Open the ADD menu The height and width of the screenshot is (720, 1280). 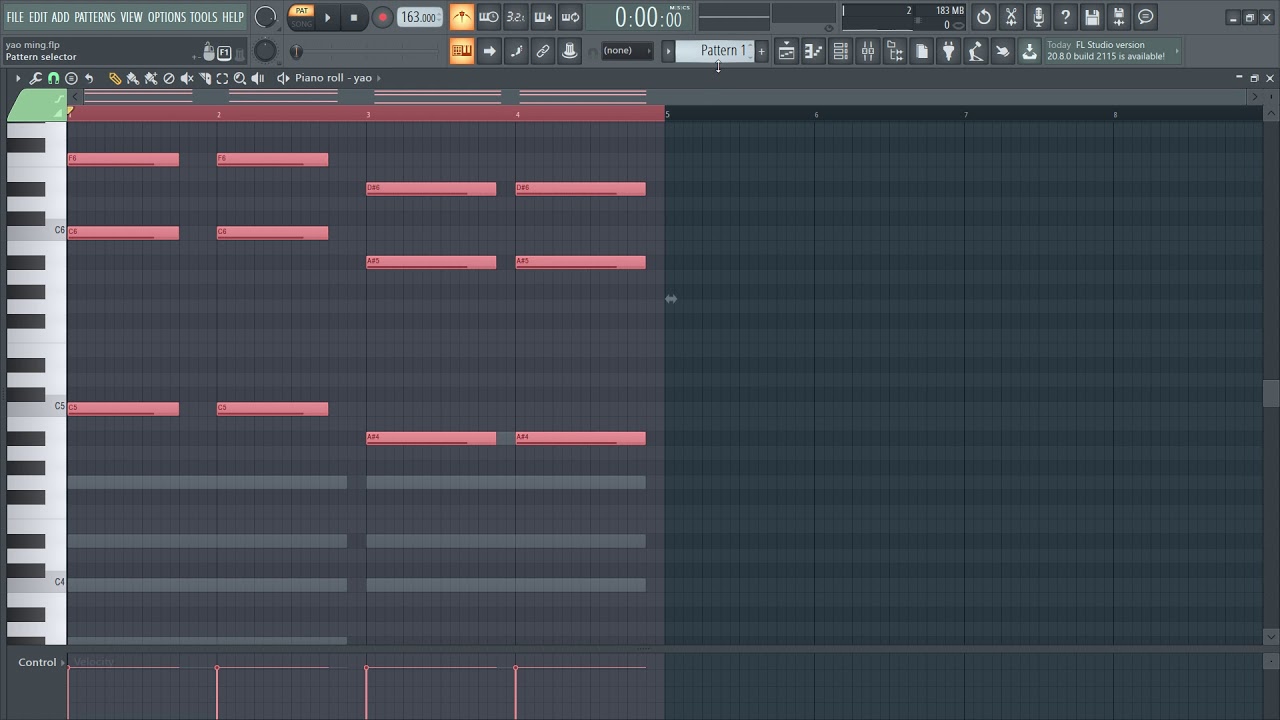click(x=61, y=17)
